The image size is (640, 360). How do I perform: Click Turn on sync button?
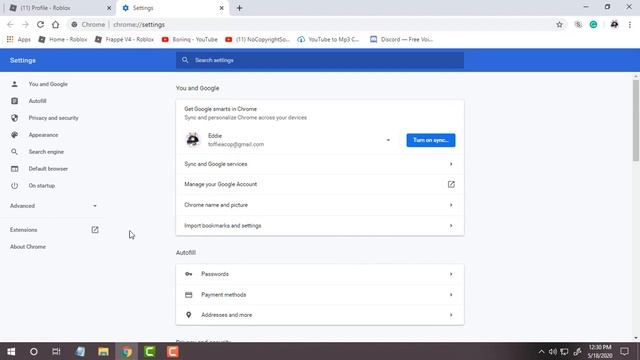431,140
